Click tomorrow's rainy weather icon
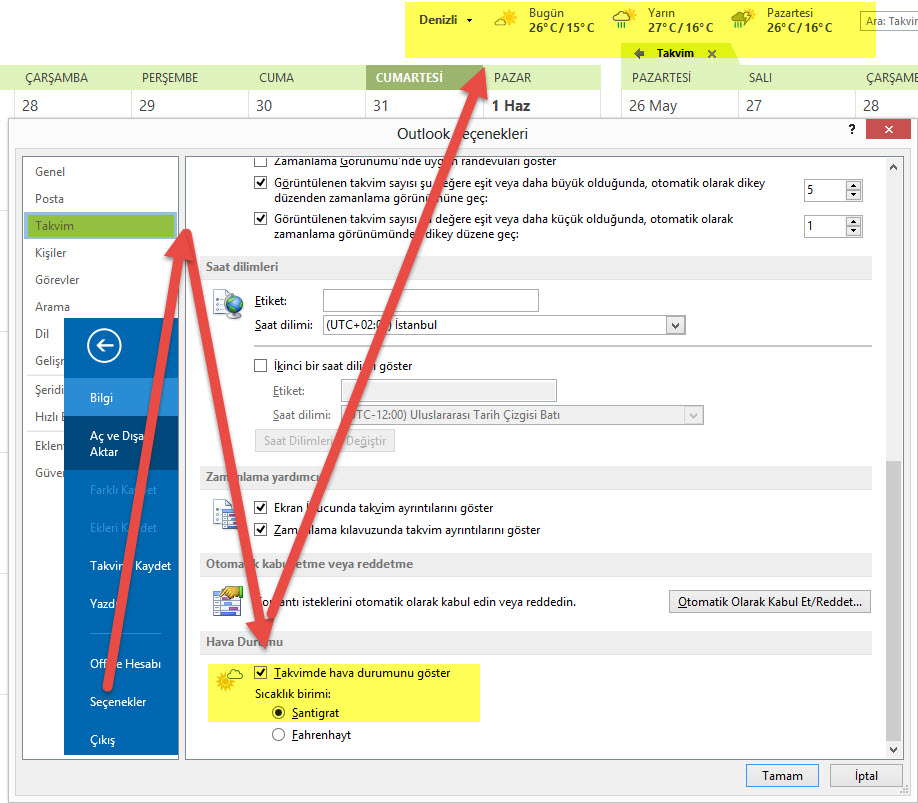Viewport: 918px width, 803px height. coord(624,18)
